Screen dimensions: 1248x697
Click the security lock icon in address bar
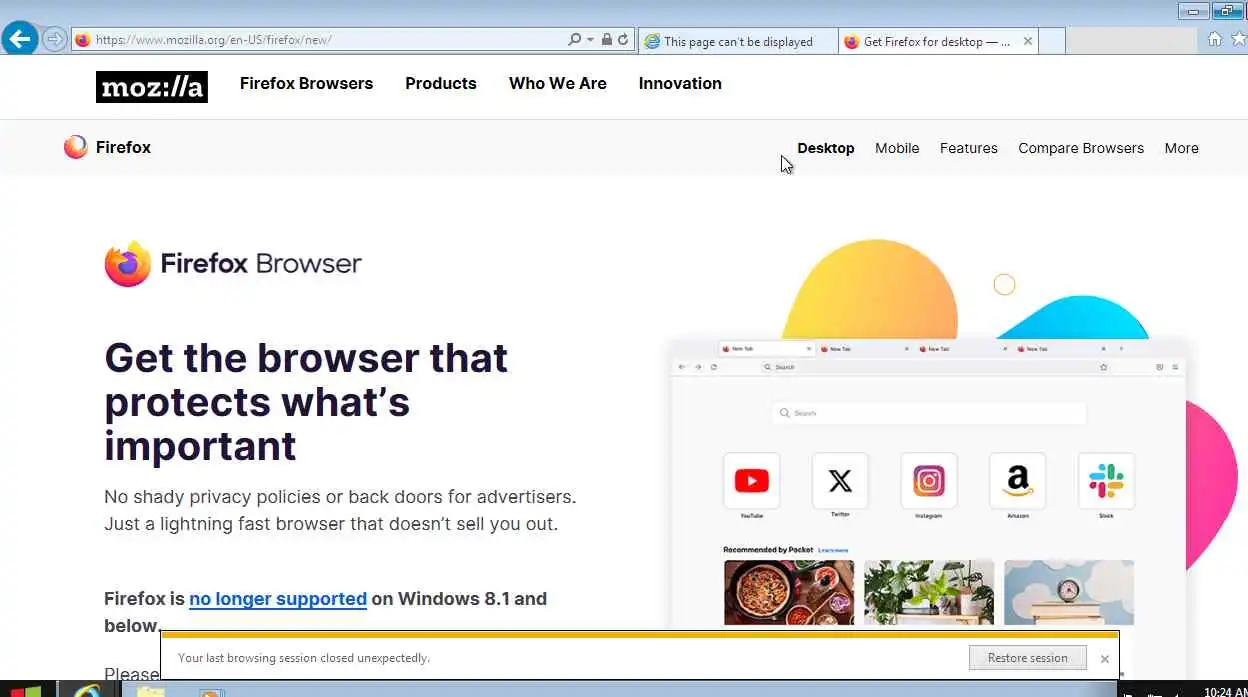click(x=606, y=40)
